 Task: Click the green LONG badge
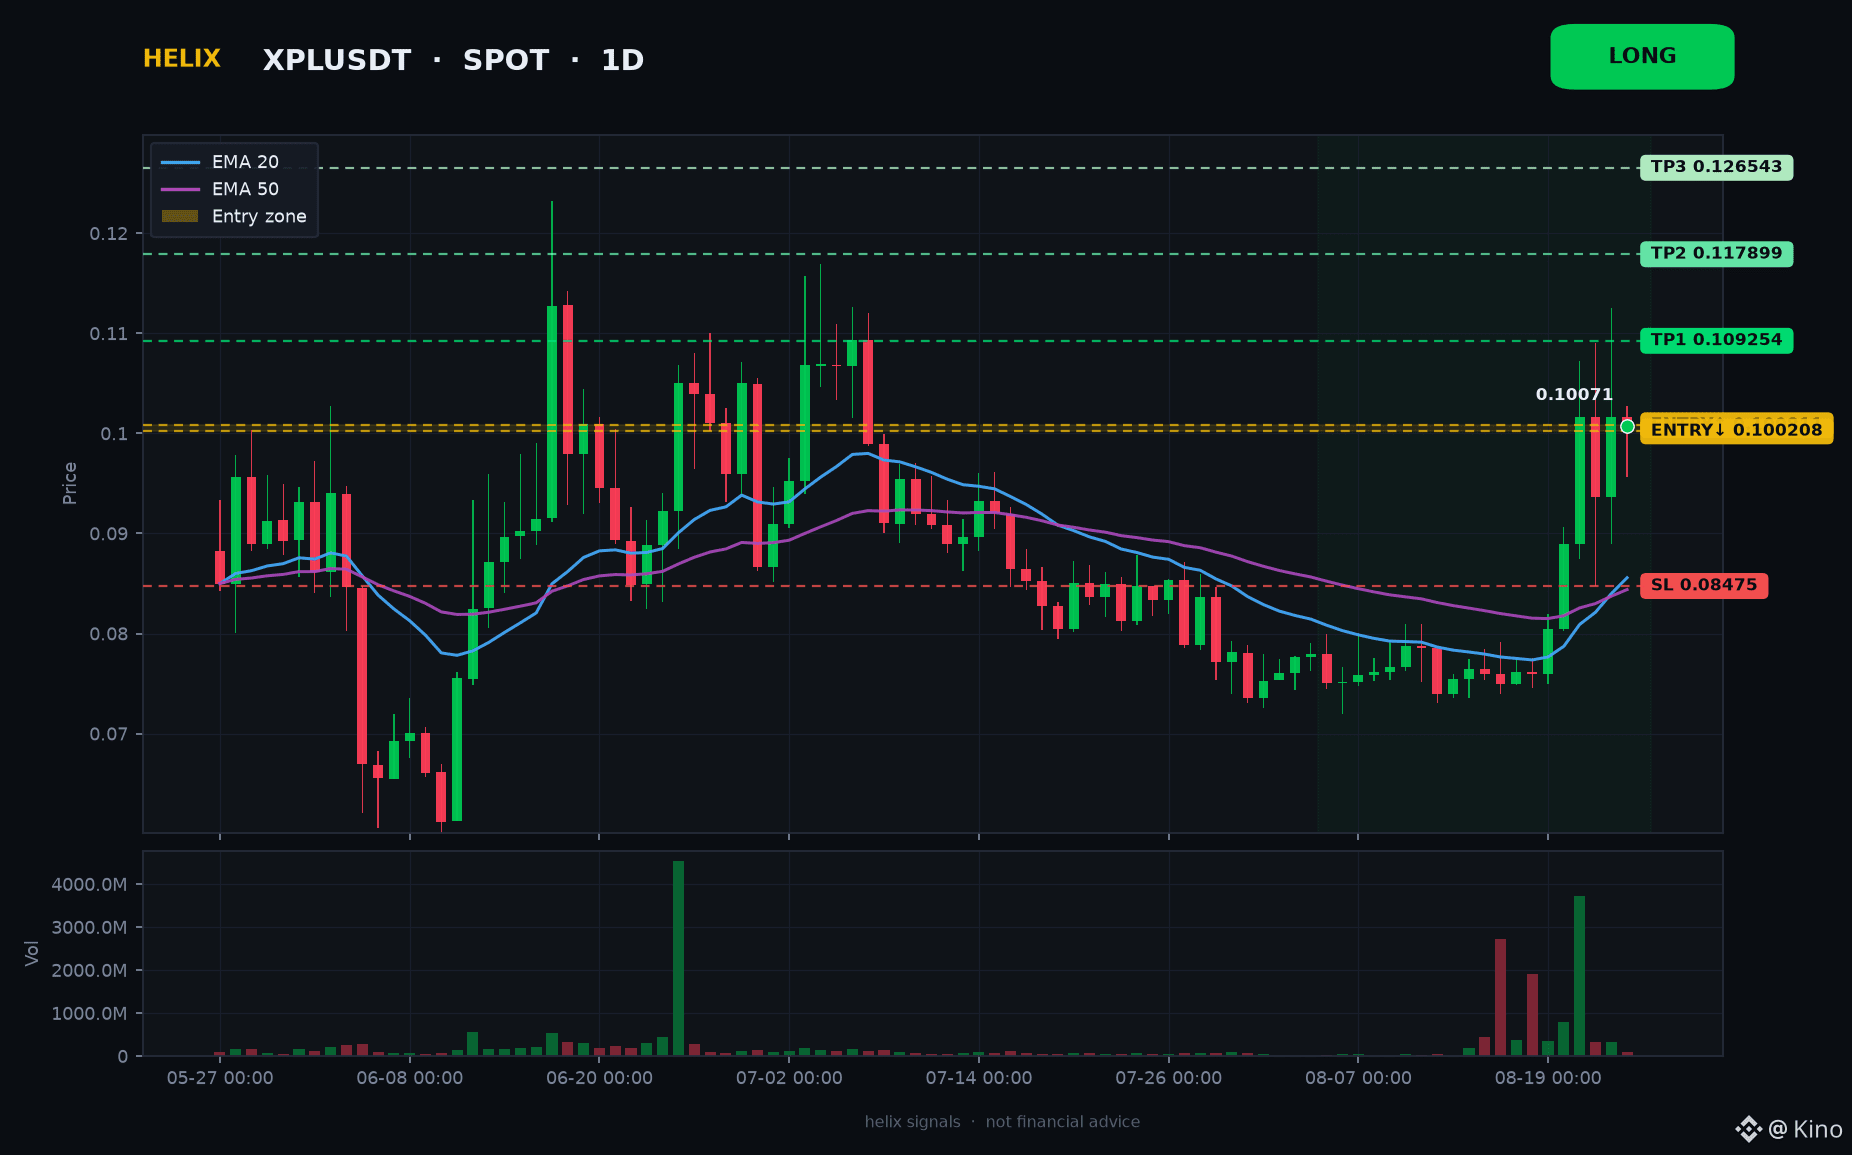[x=1642, y=57]
